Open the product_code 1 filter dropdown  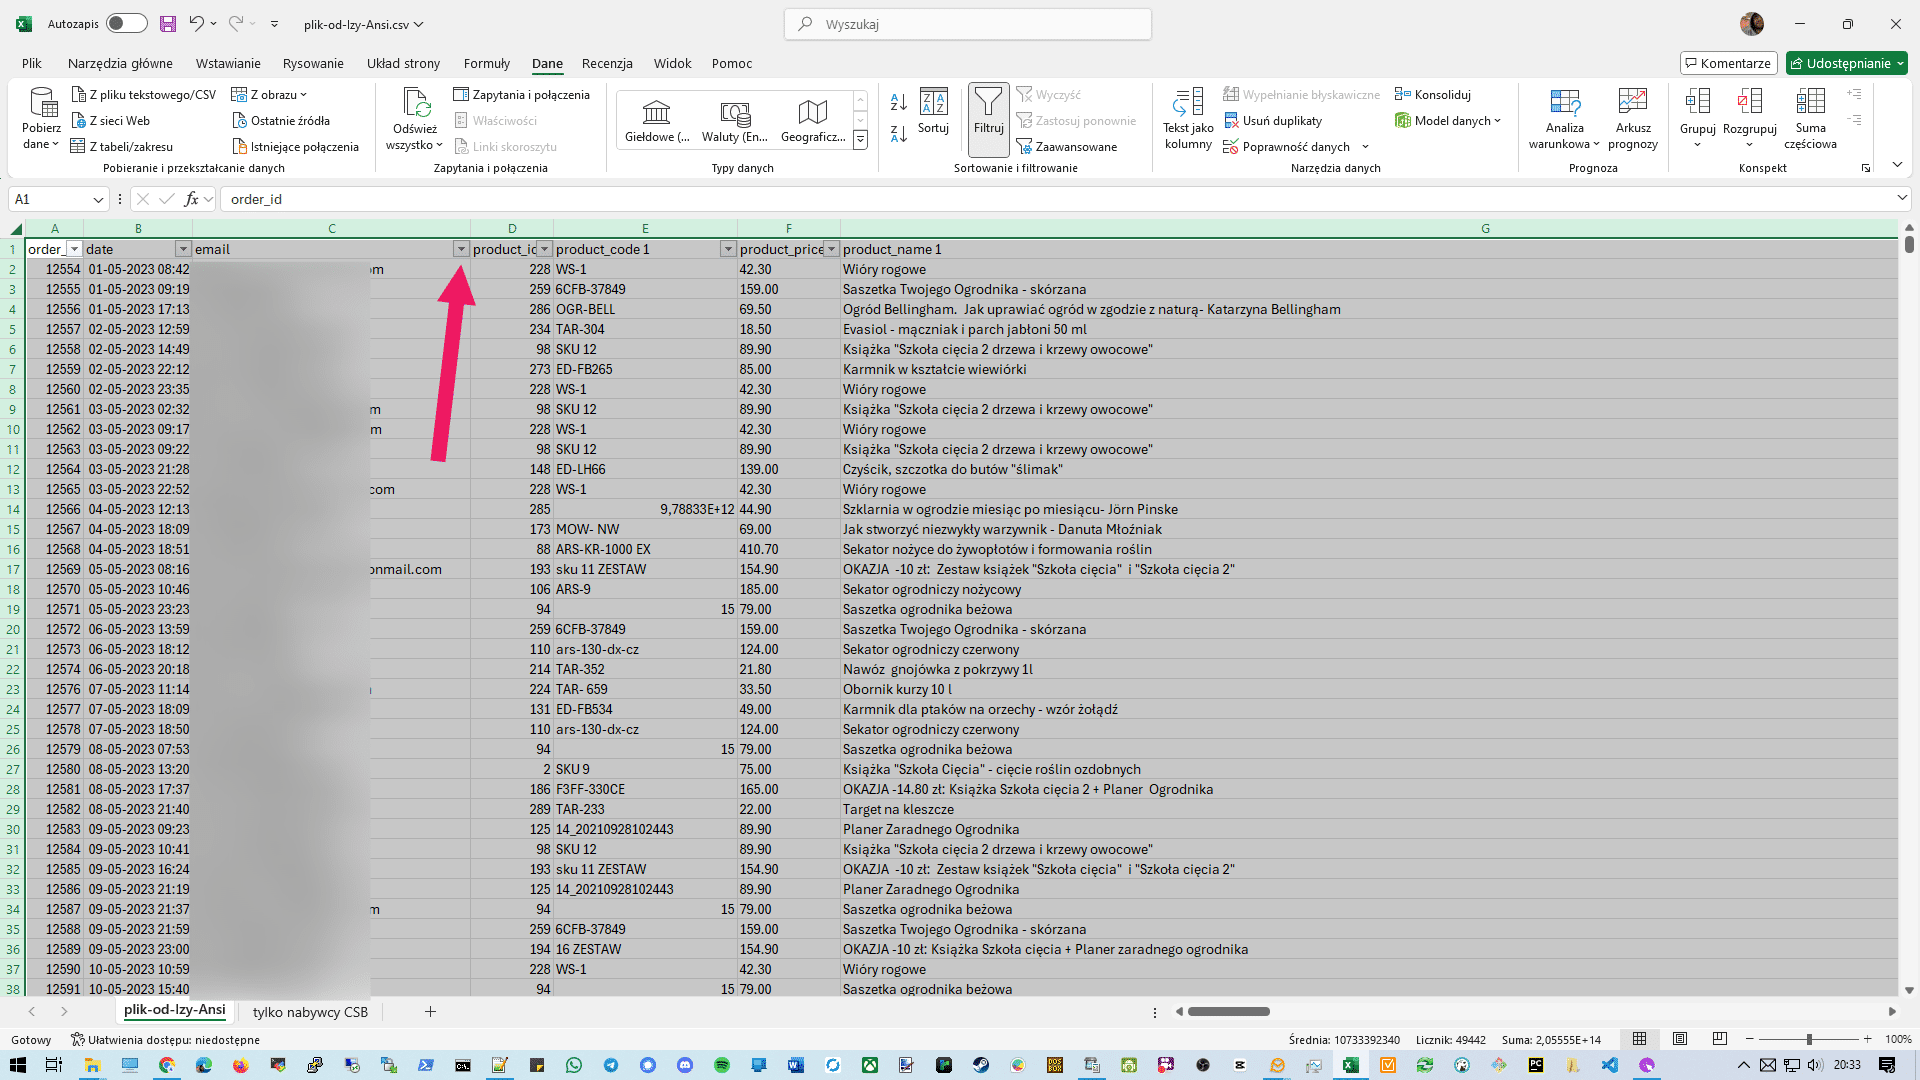click(728, 249)
